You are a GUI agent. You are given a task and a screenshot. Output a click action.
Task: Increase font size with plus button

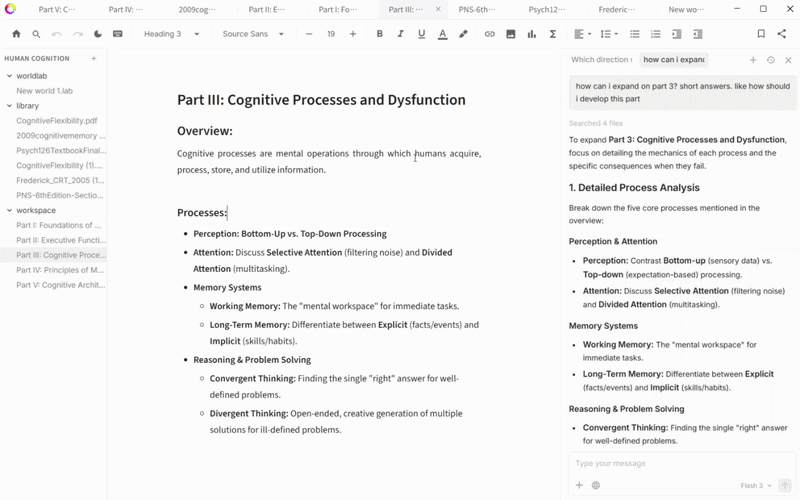(353, 34)
